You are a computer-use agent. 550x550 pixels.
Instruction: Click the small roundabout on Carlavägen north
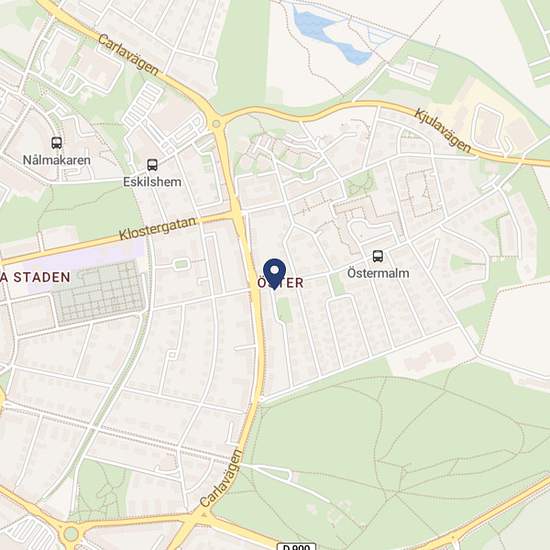pyautogui.click(x=216, y=124)
